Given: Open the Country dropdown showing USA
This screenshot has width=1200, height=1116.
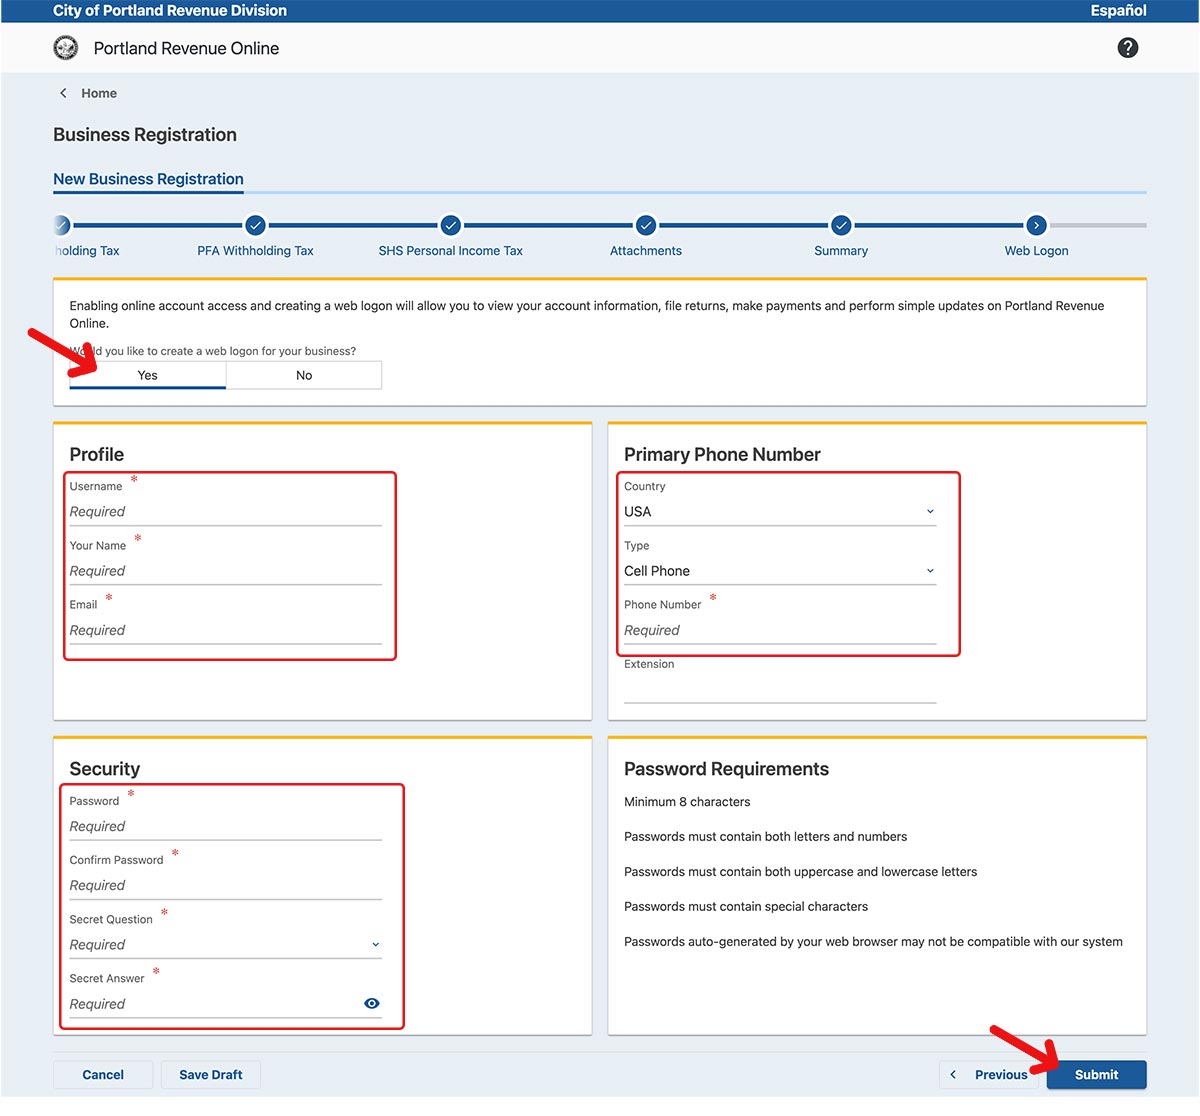Looking at the screenshot, I should click(x=779, y=511).
